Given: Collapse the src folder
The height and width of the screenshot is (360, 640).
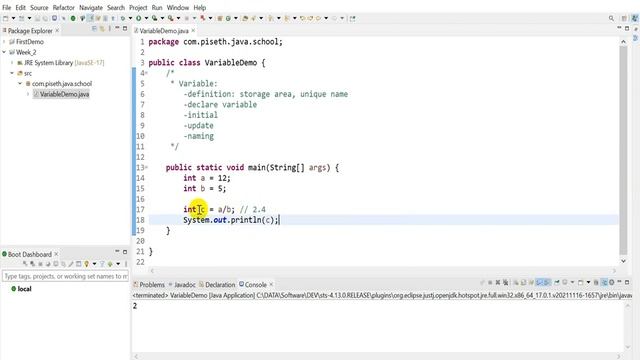Looking at the screenshot, I should [12, 73].
